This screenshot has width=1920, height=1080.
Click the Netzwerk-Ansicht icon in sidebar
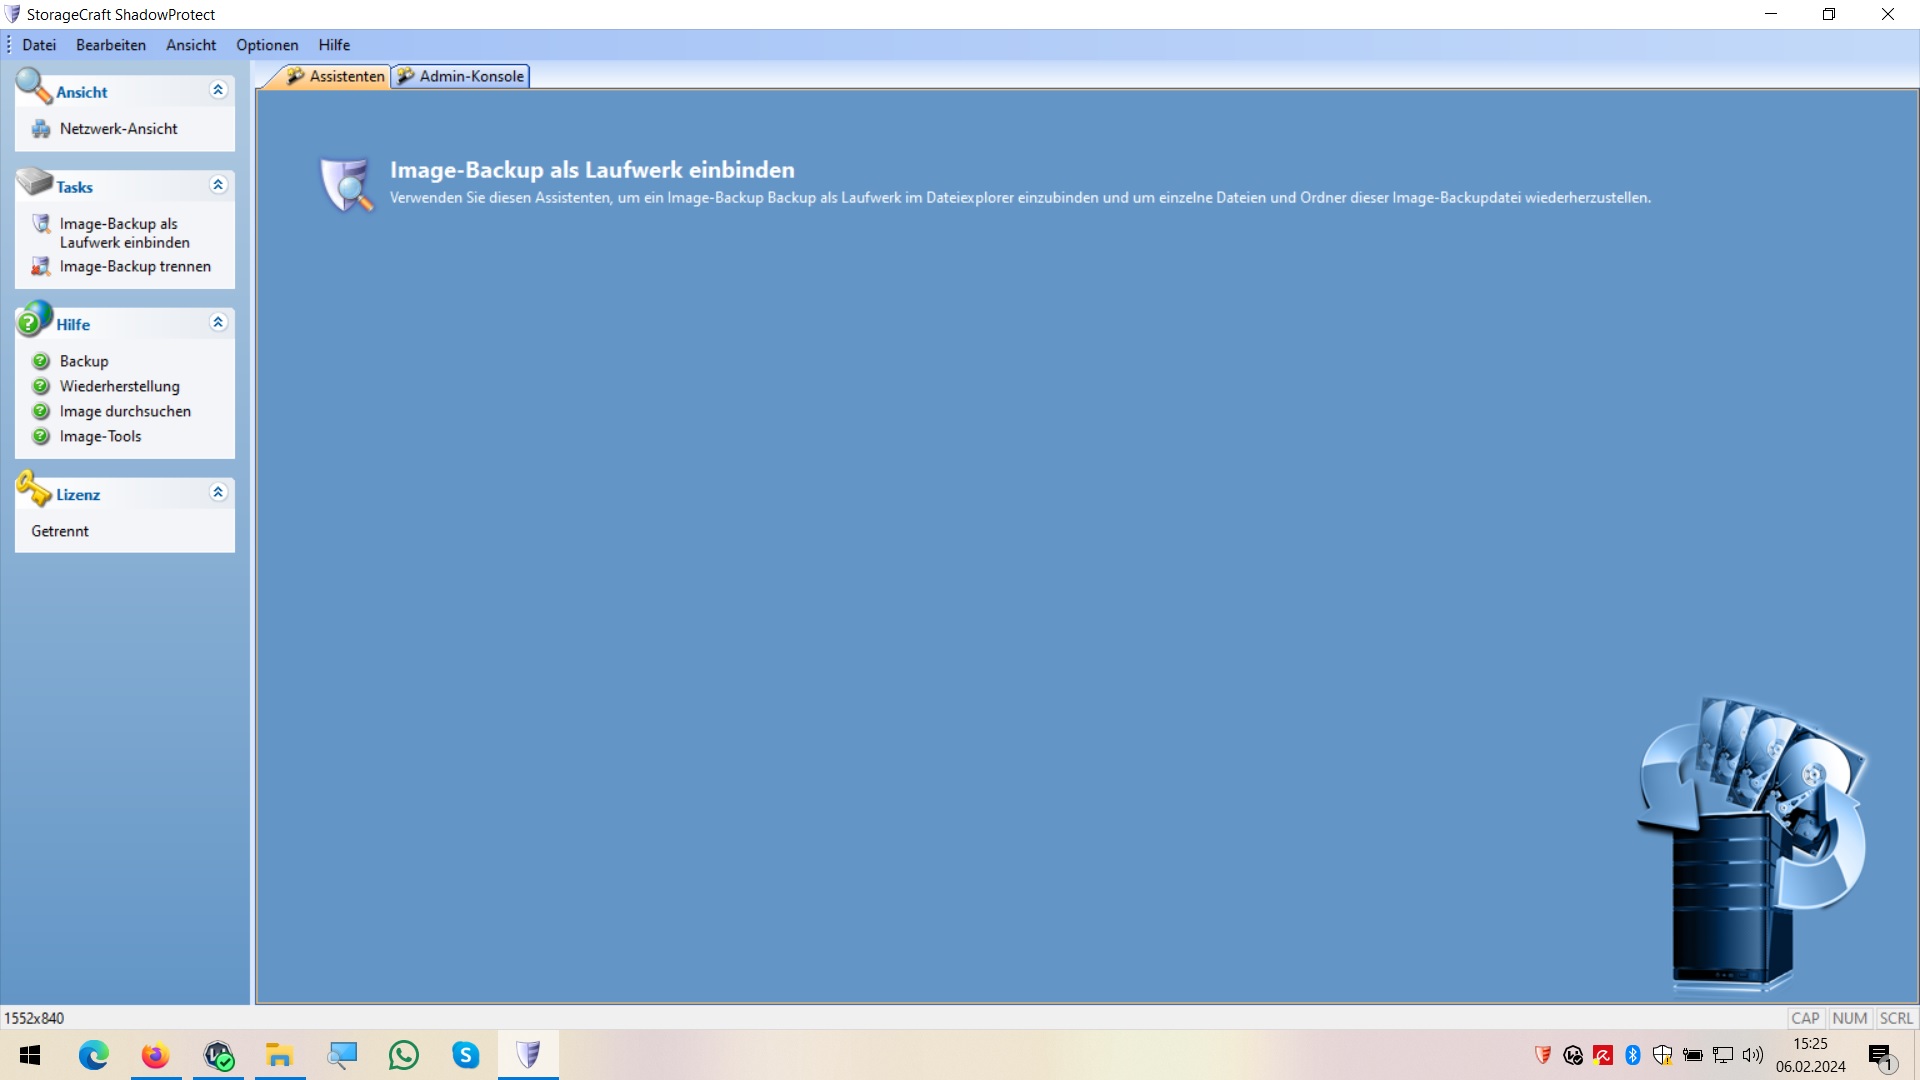[41, 129]
